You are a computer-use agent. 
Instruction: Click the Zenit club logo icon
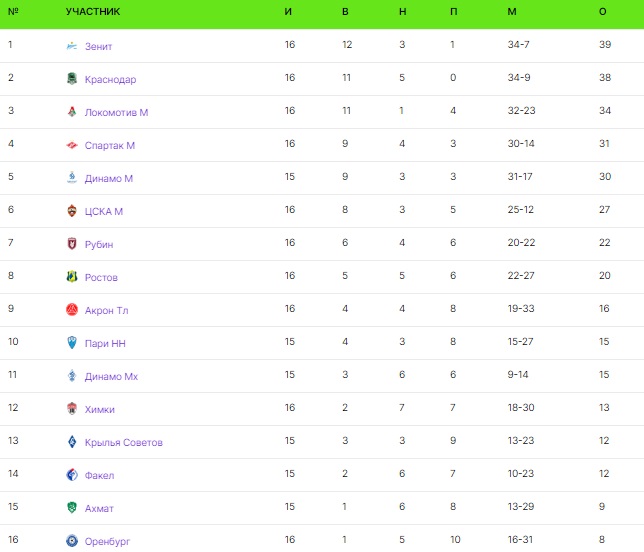pyautogui.click(x=71, y=46)
